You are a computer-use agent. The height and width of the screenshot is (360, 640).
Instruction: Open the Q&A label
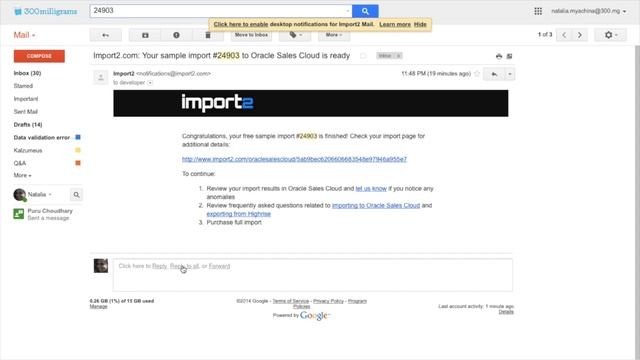[20, 163]
